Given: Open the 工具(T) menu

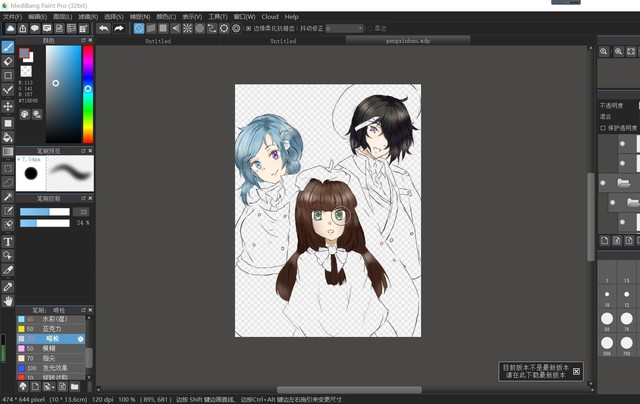Looking at the screenshot, I should (217, 17).
